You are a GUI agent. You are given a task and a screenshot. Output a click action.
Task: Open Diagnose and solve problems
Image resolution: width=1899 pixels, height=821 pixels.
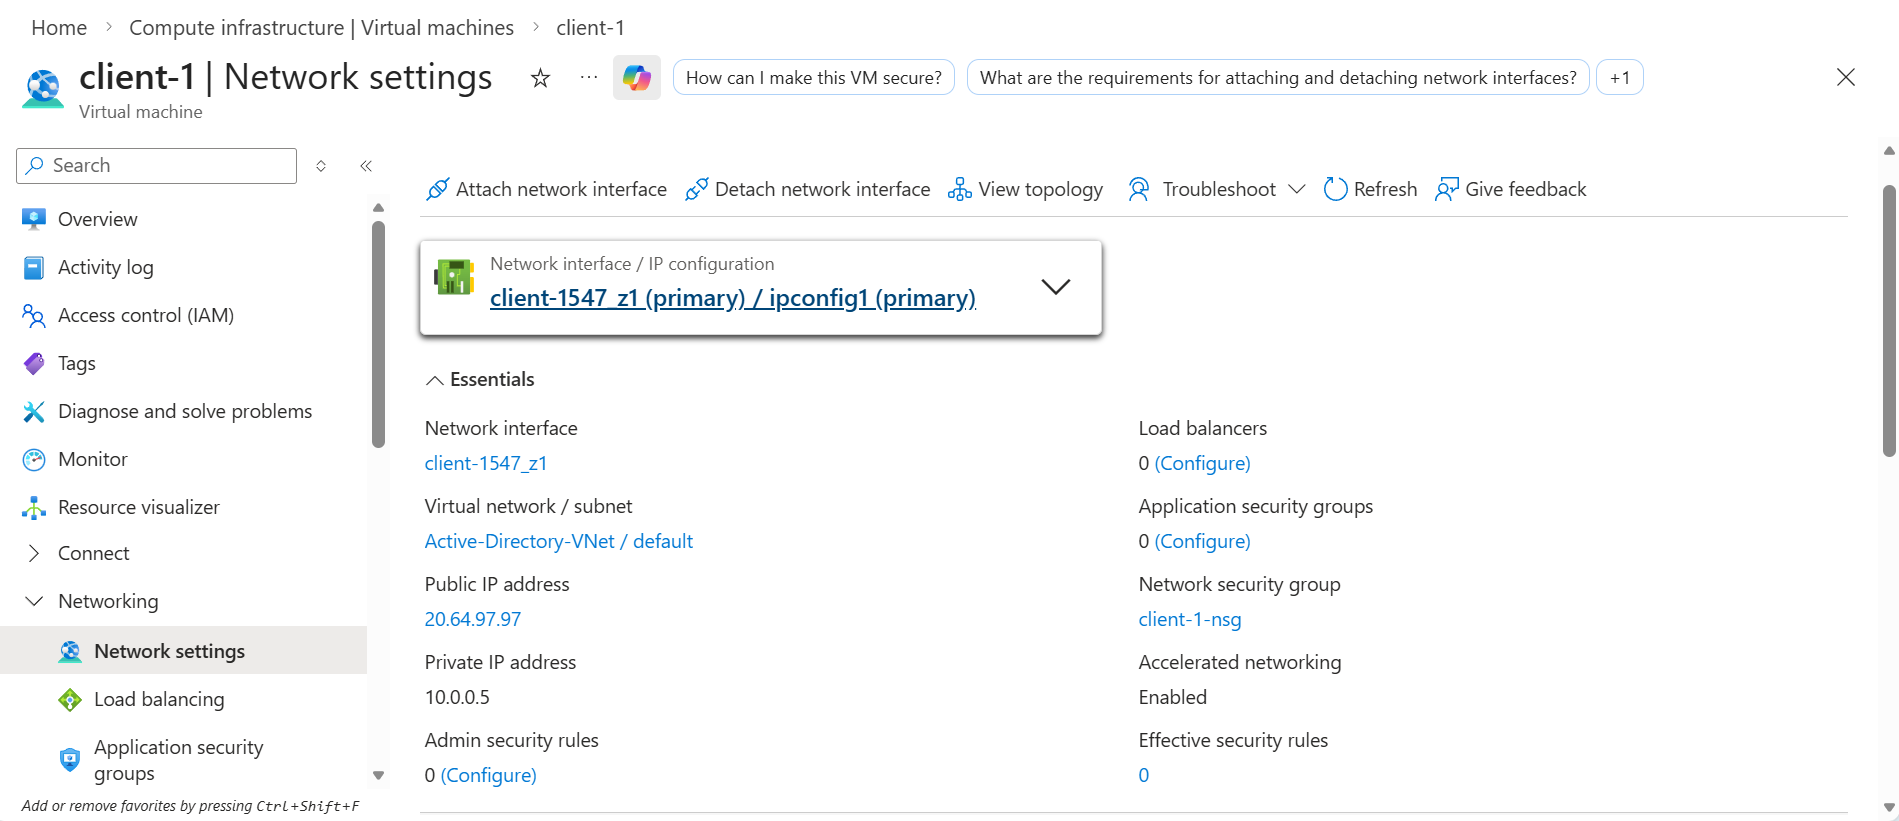point(184,411)
